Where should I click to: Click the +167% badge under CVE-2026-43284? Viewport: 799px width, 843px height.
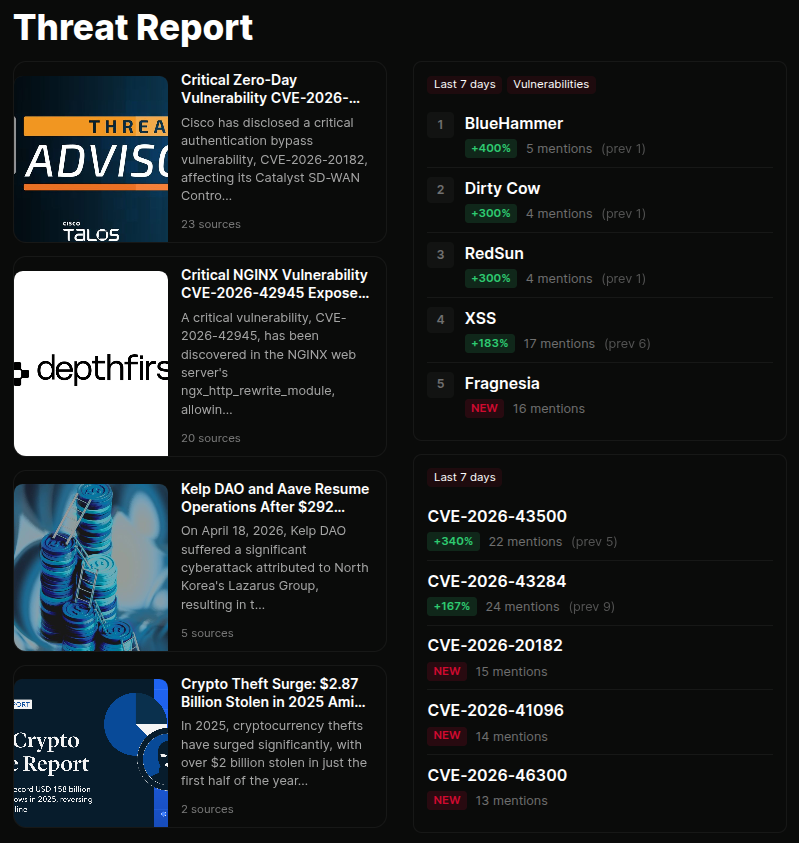452,606
